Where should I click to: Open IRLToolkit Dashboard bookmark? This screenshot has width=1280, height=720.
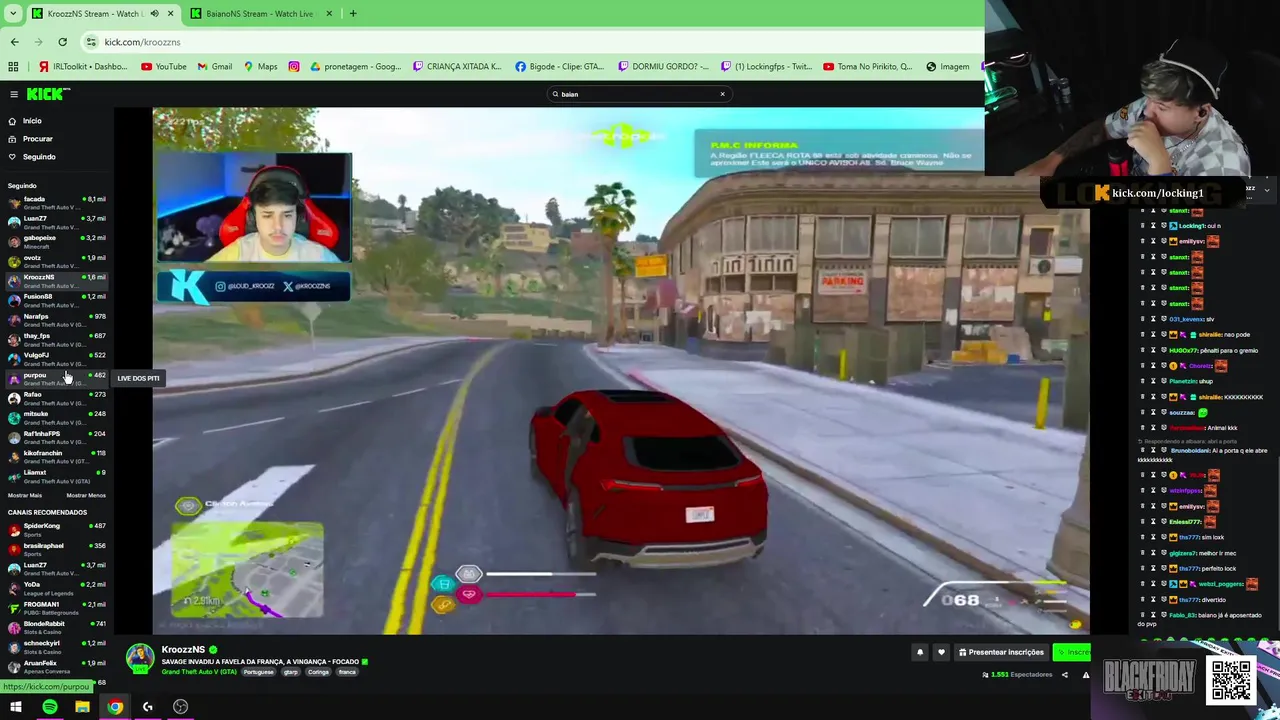pyautogui.click(x=83, y=67)
